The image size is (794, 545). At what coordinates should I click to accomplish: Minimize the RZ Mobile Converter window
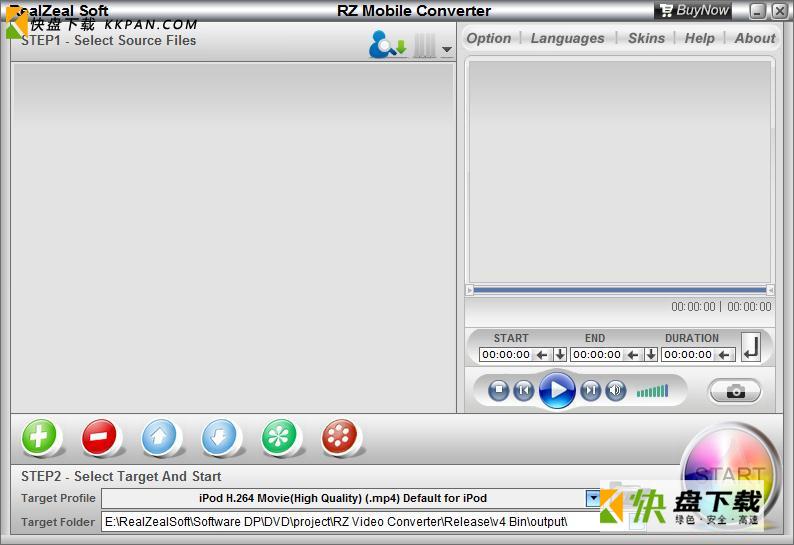click(757, 11)
